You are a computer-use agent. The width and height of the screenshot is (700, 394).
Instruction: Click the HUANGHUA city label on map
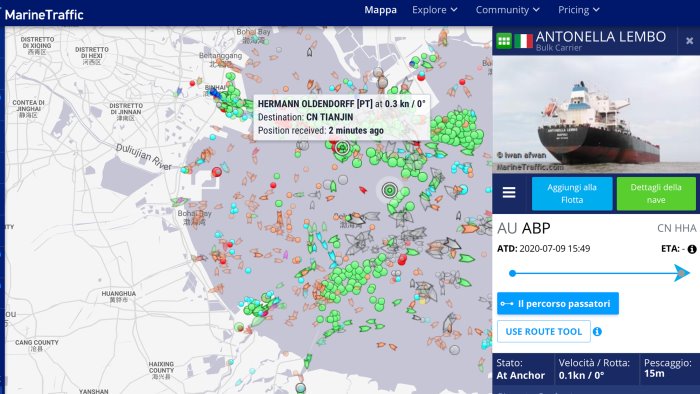coord(119,294)
